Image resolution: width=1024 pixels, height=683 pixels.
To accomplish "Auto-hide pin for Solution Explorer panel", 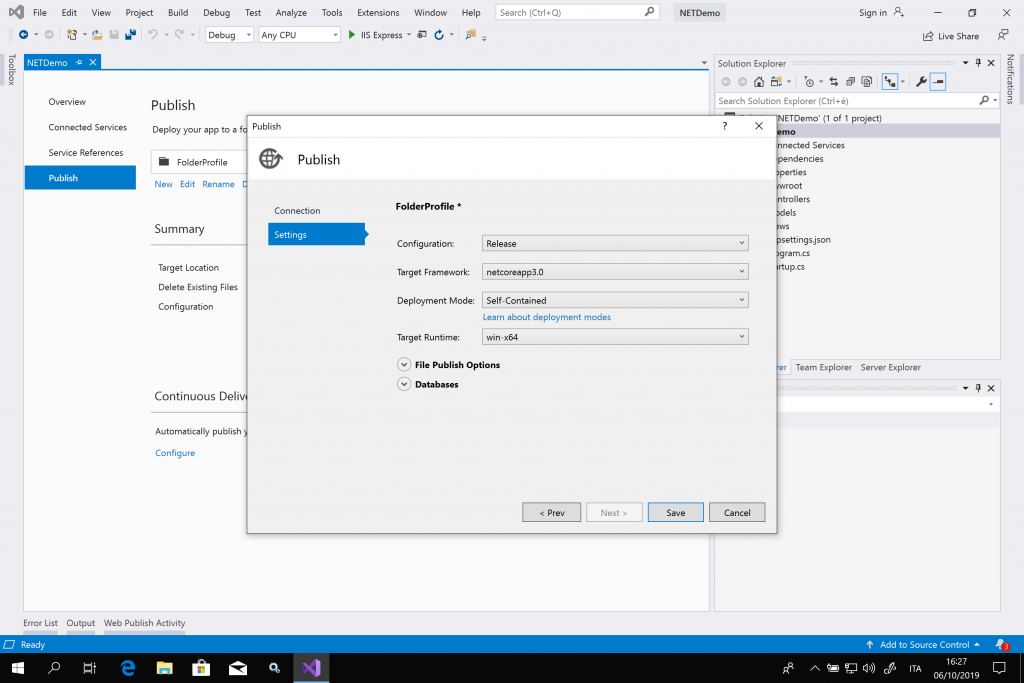I will [x=978, y=63].
